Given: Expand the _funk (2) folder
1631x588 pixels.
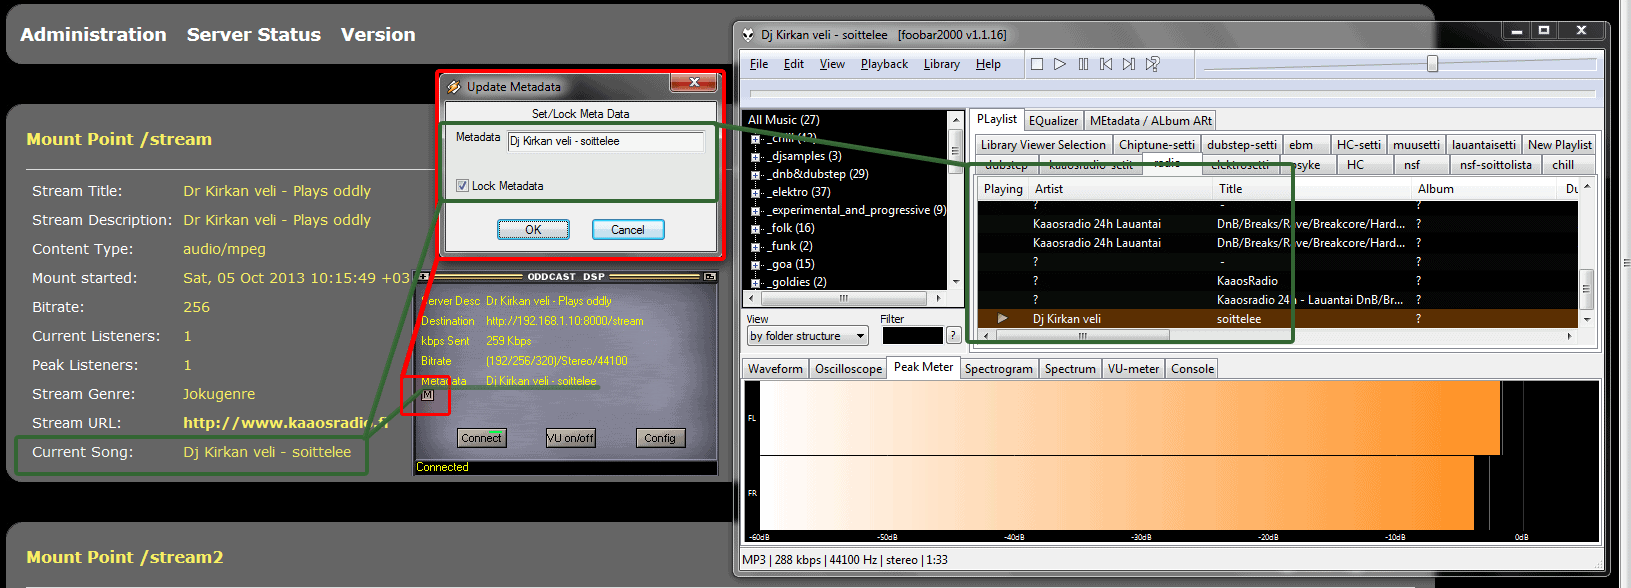Looking at the screenshot, I should pos(756,247).
